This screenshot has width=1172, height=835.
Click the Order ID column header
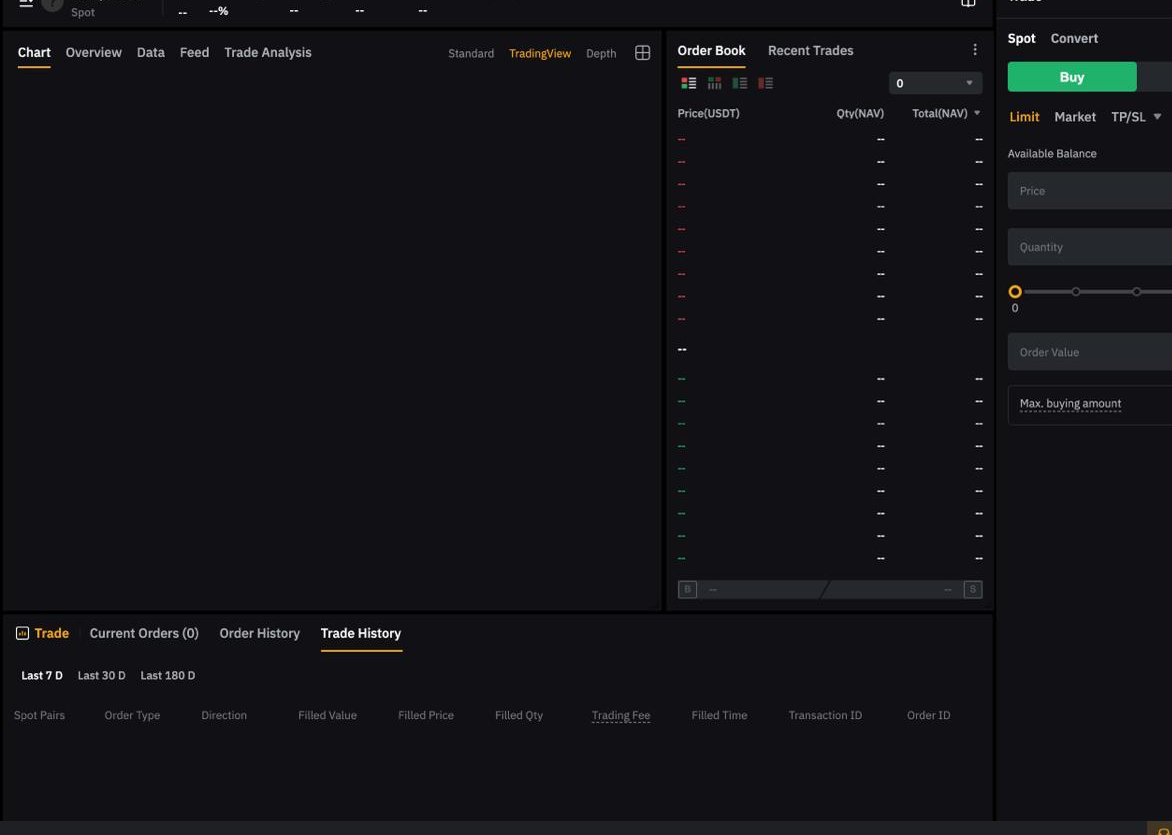tap(928, 715)
